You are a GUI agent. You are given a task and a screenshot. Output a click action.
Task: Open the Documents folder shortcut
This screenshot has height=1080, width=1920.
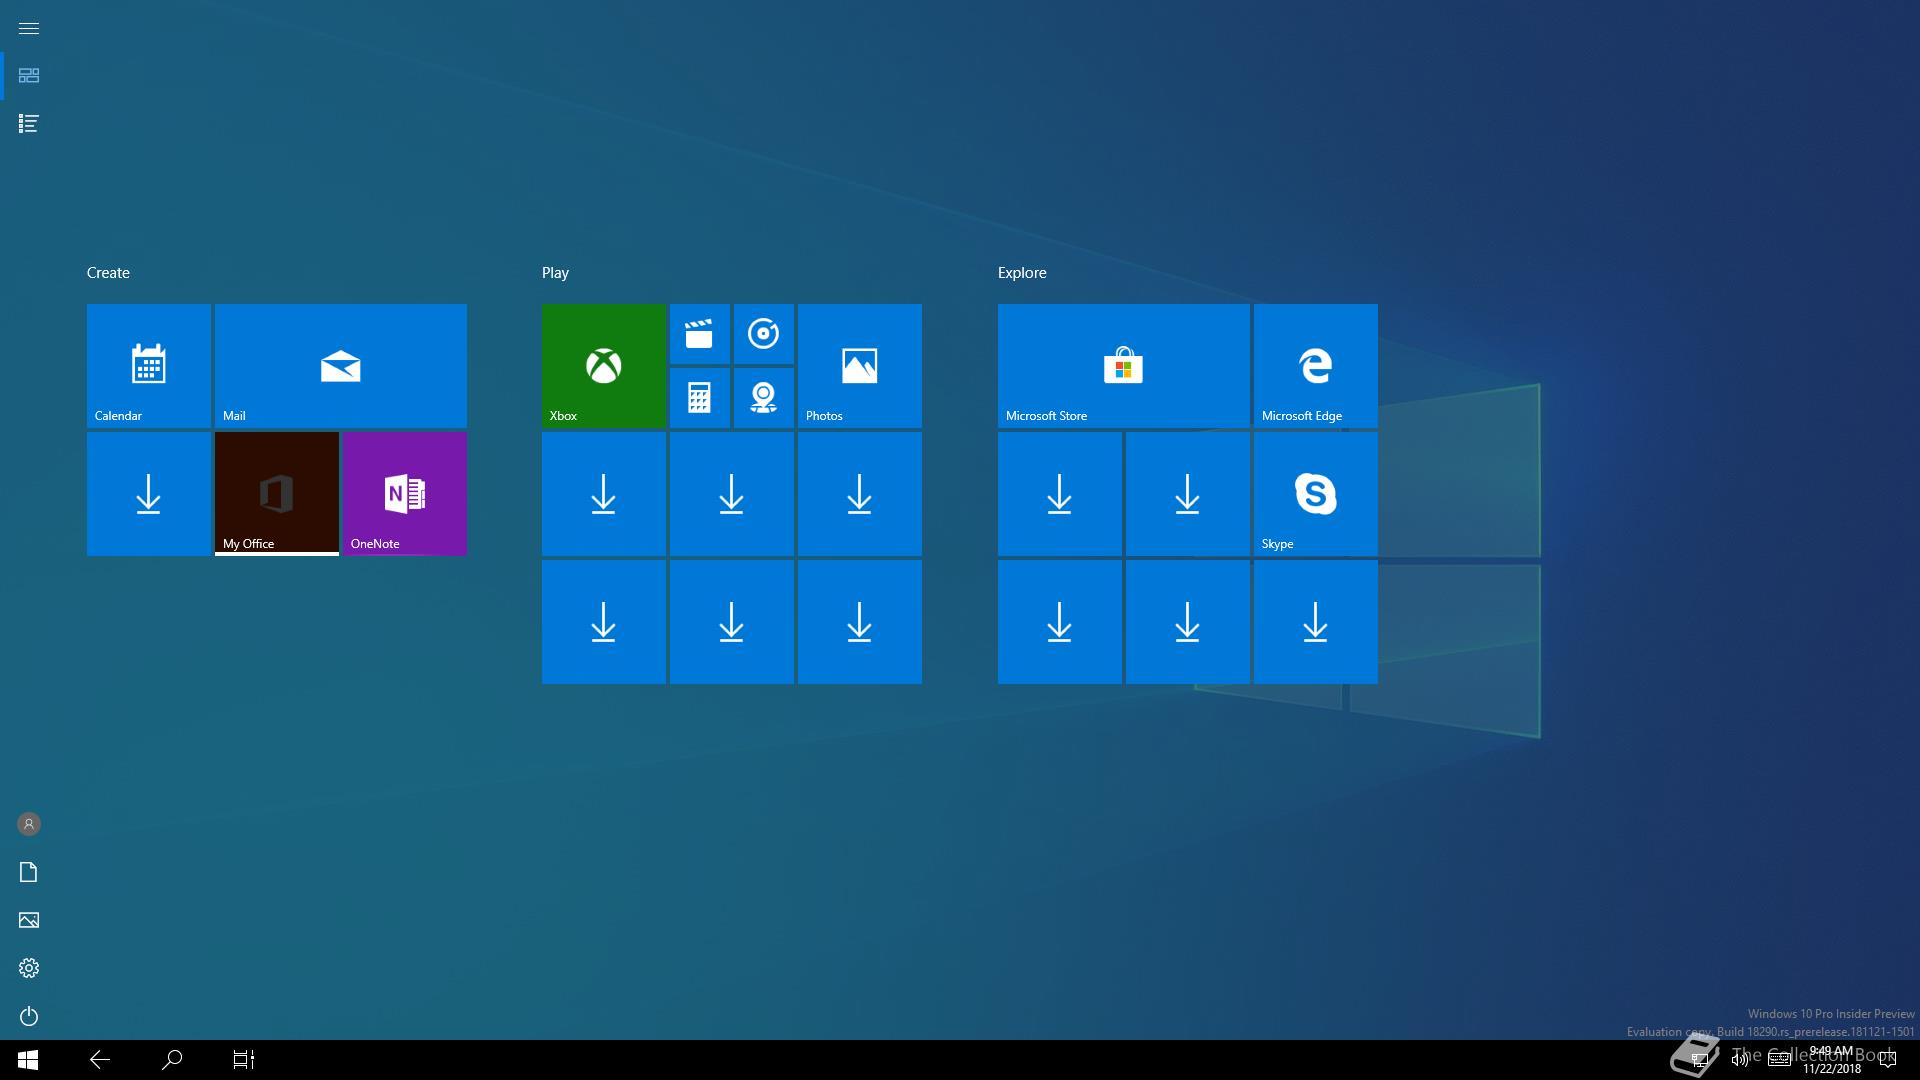click(x=29, y=872)
